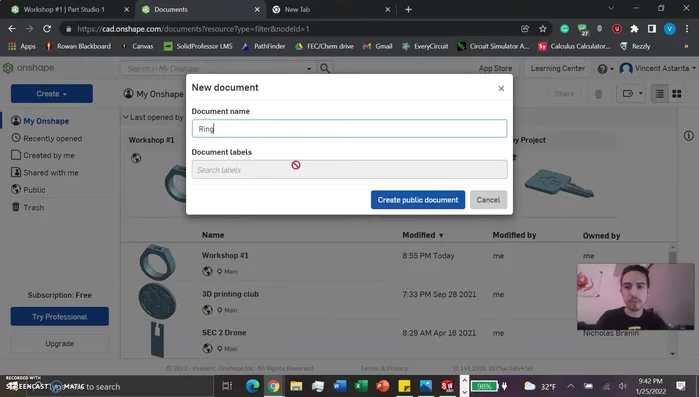Image resolution: width=699 pixels, height=397 pixels.
Task: Click Try Professional button
Action: click(x=60, y=316)
